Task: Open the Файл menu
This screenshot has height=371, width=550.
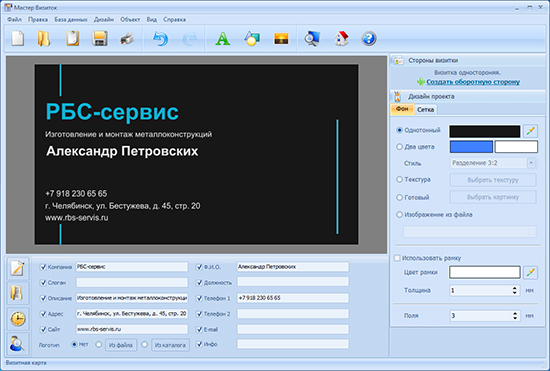Action: 14,19
